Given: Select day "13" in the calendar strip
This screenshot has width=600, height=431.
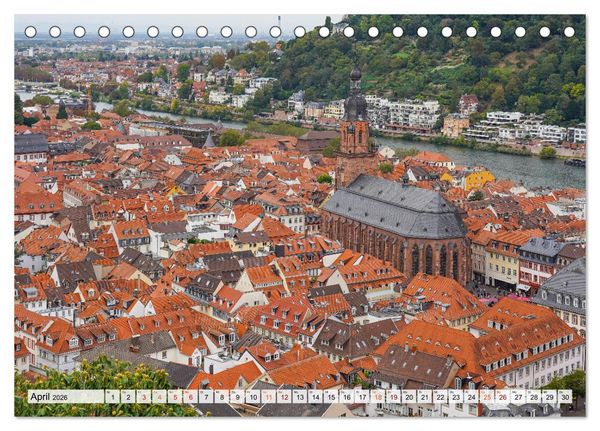Looking at the screenshot, I should [300, 397].
